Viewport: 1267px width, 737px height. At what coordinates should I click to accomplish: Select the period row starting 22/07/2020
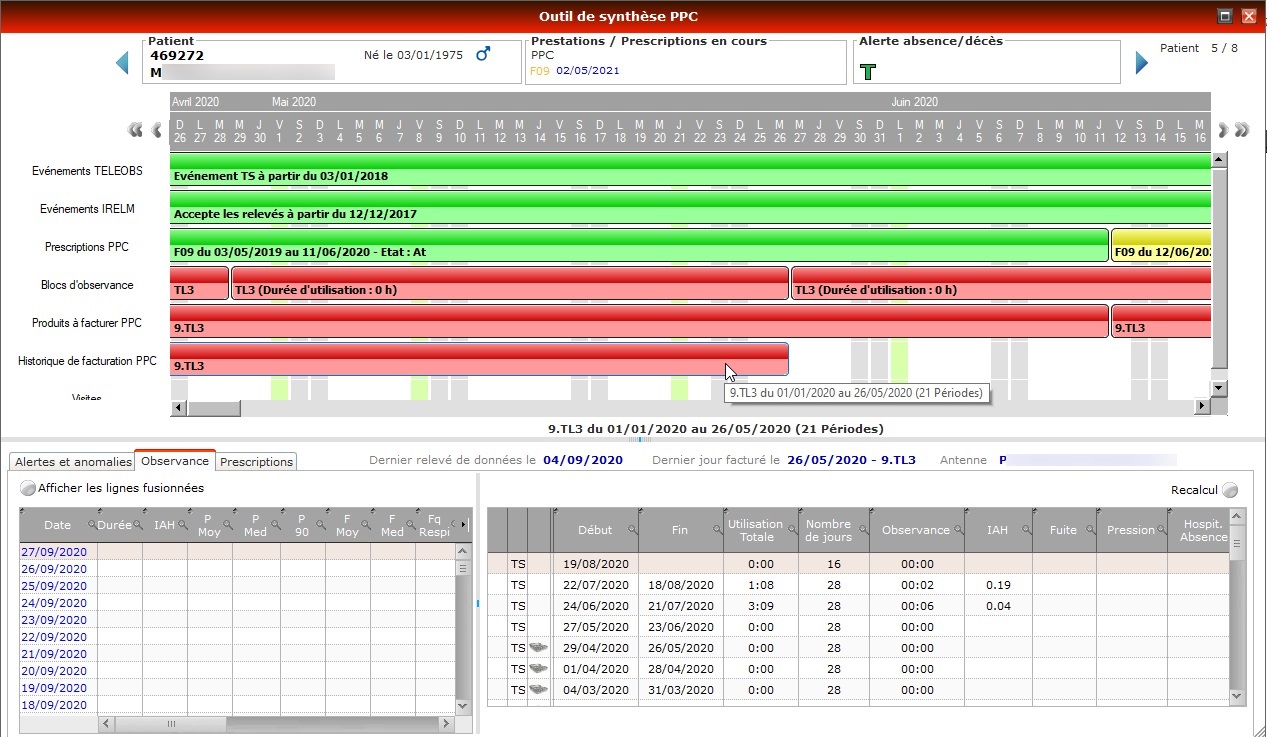858,584
